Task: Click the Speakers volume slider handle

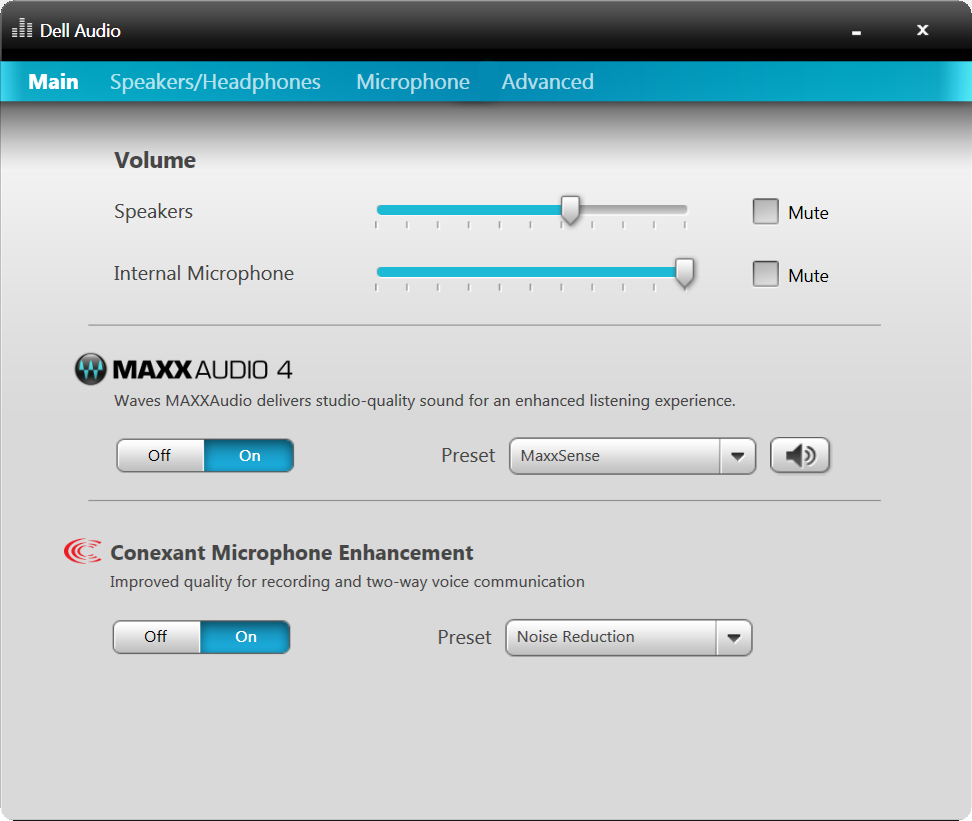Action: (x=570, y=211)
